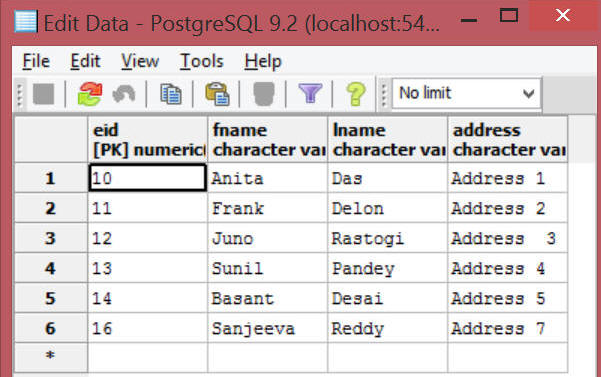601x377 pixels.
Task: Refresh the data with the green arrows icon
Action: 90,94
